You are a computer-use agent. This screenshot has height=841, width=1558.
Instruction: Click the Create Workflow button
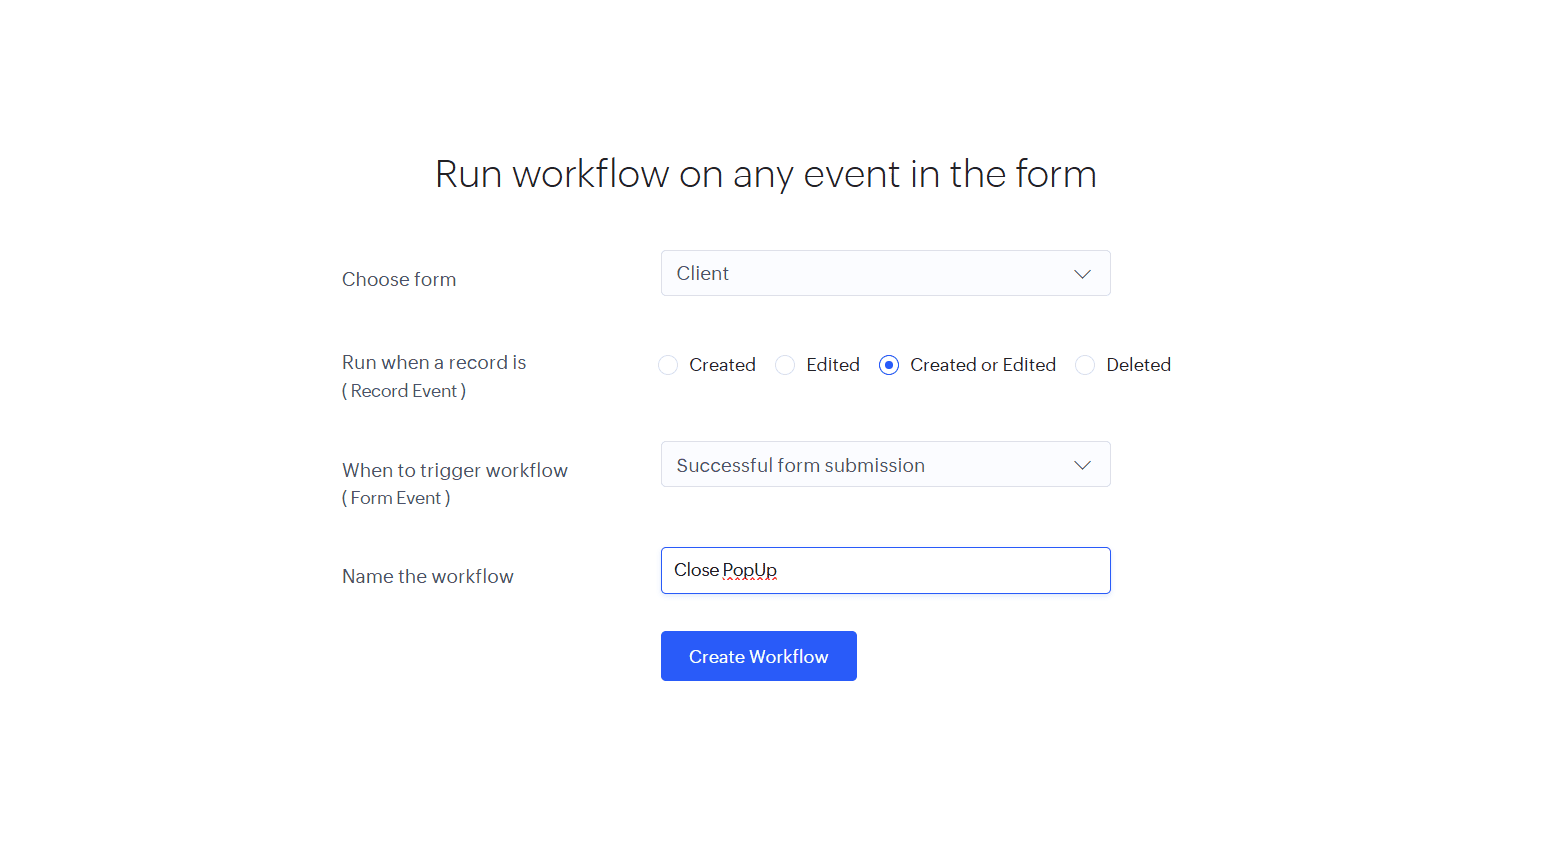click(x=758, y=656)
